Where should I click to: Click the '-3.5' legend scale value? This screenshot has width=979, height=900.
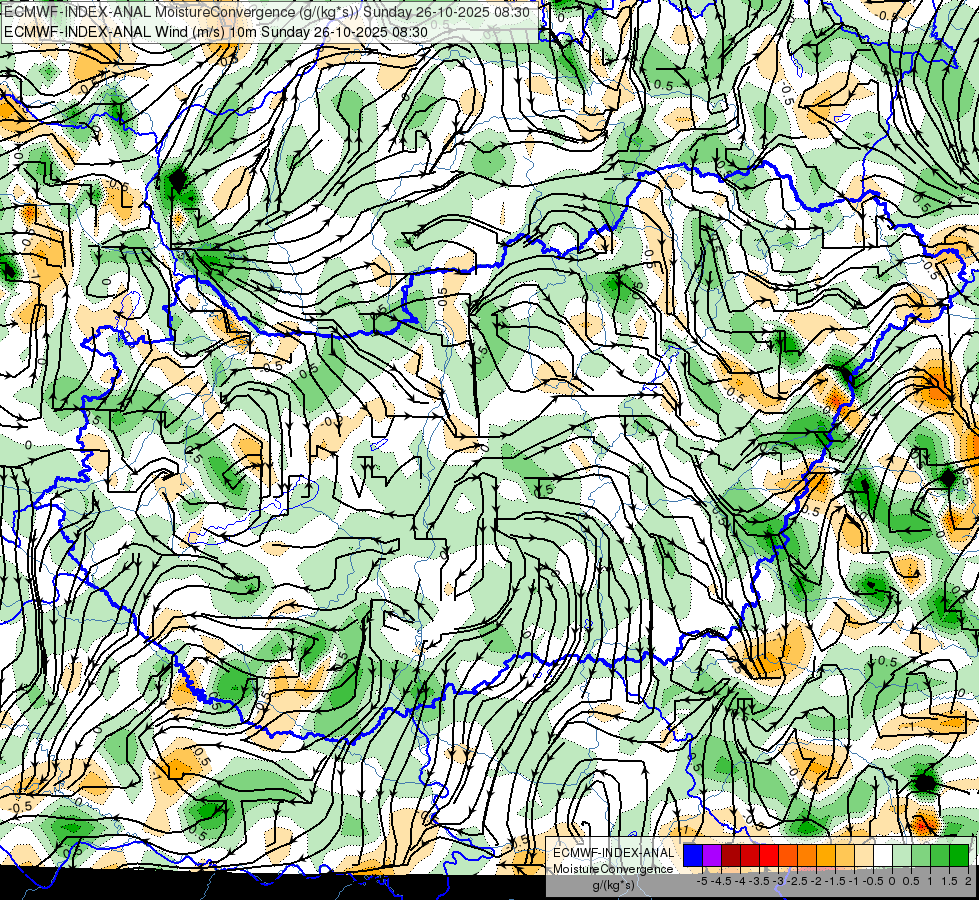[759, 881]
